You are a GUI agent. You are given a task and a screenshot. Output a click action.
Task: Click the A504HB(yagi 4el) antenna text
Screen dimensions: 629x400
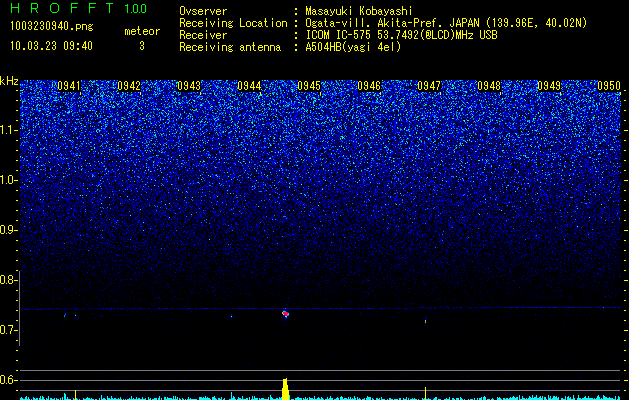[353, 47]
